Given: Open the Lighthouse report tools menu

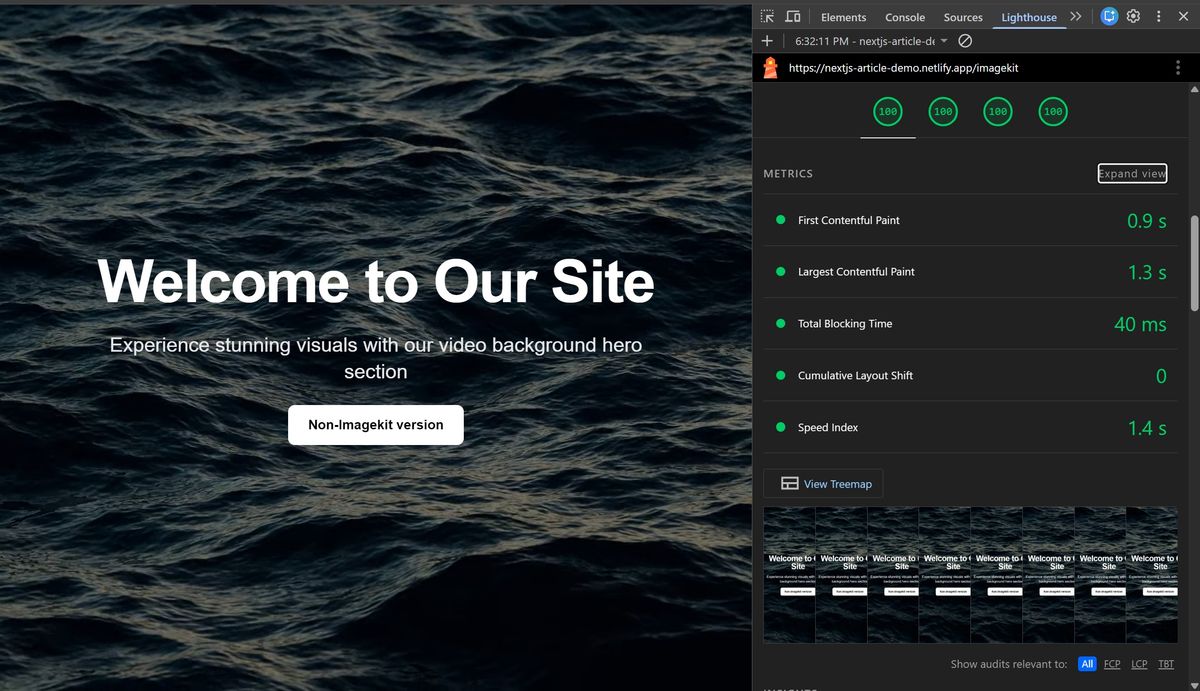Looking at the screenshot, I should pos(1179,68).
